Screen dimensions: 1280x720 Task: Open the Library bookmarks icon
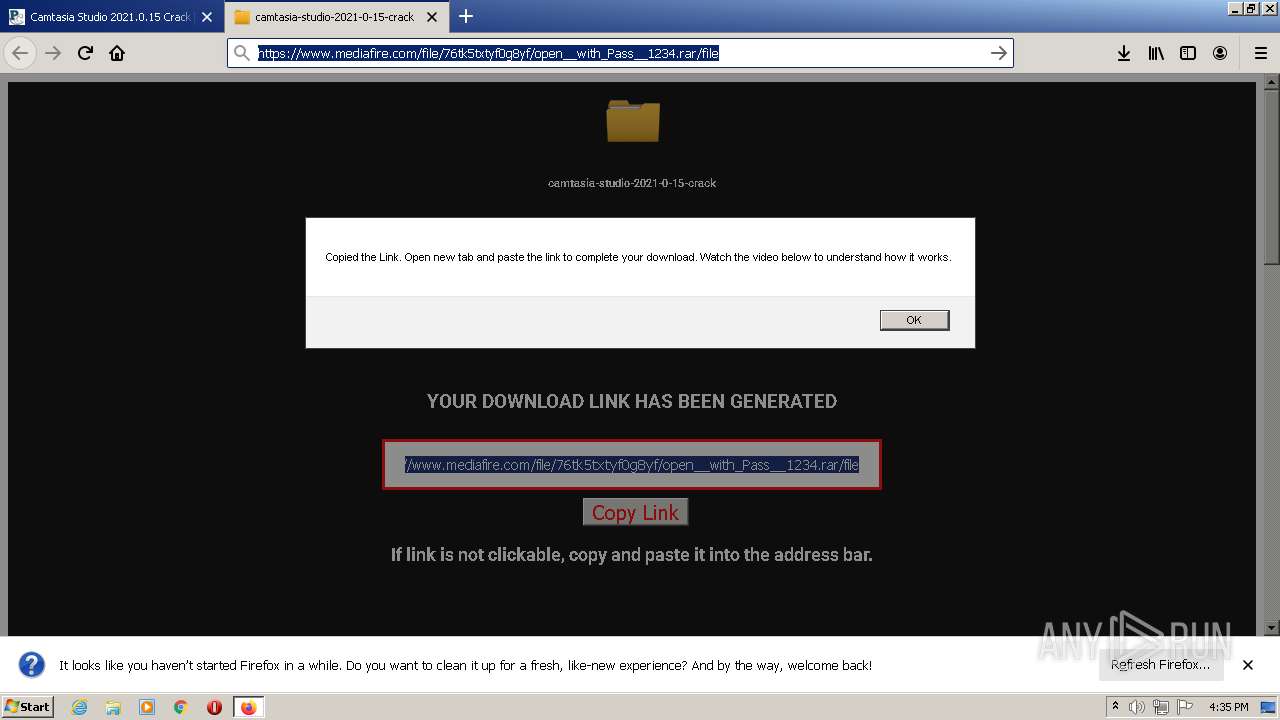1156,53
